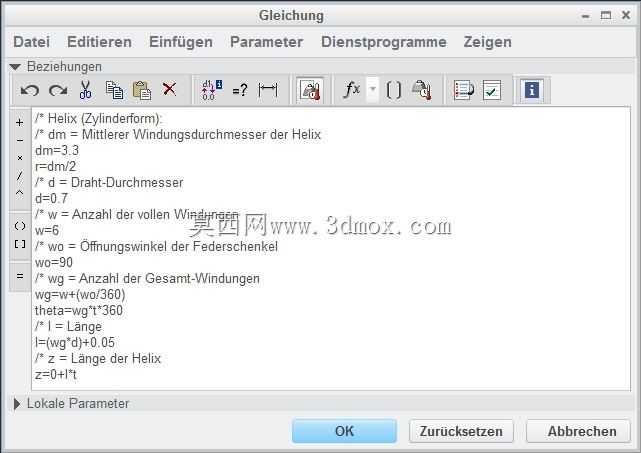This screenshot has width=641, height=453.
Task: Click the line l=(wg*d)+0.05
Action: [75, 343]
